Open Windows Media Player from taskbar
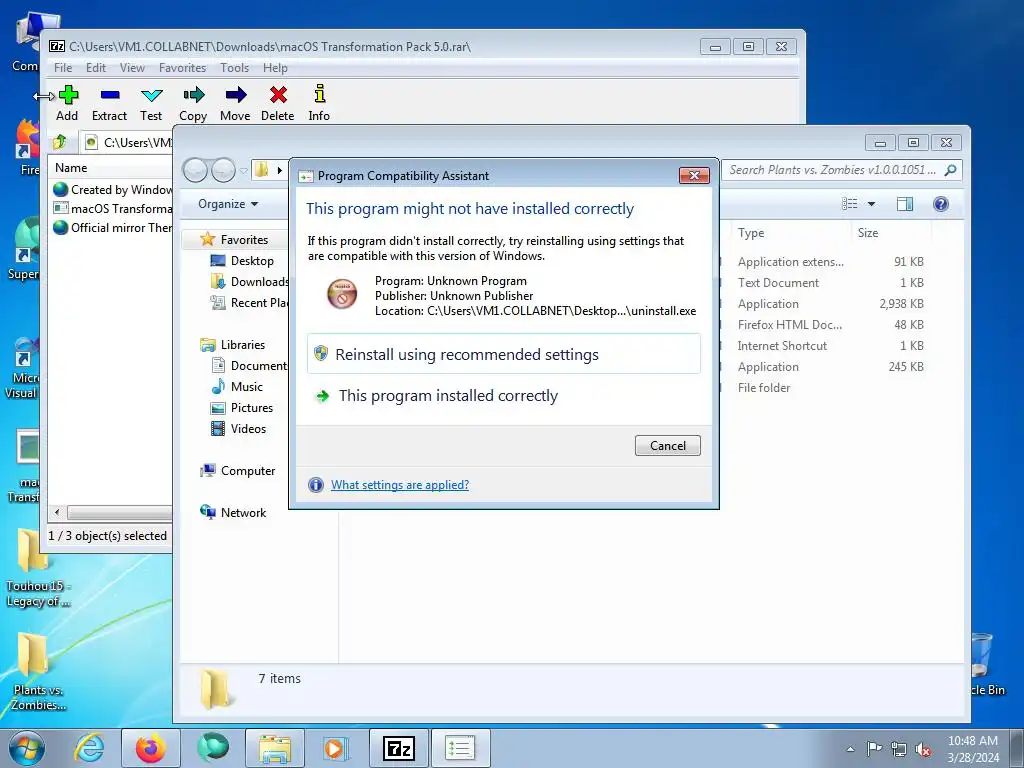 click(x=336, y=748)
